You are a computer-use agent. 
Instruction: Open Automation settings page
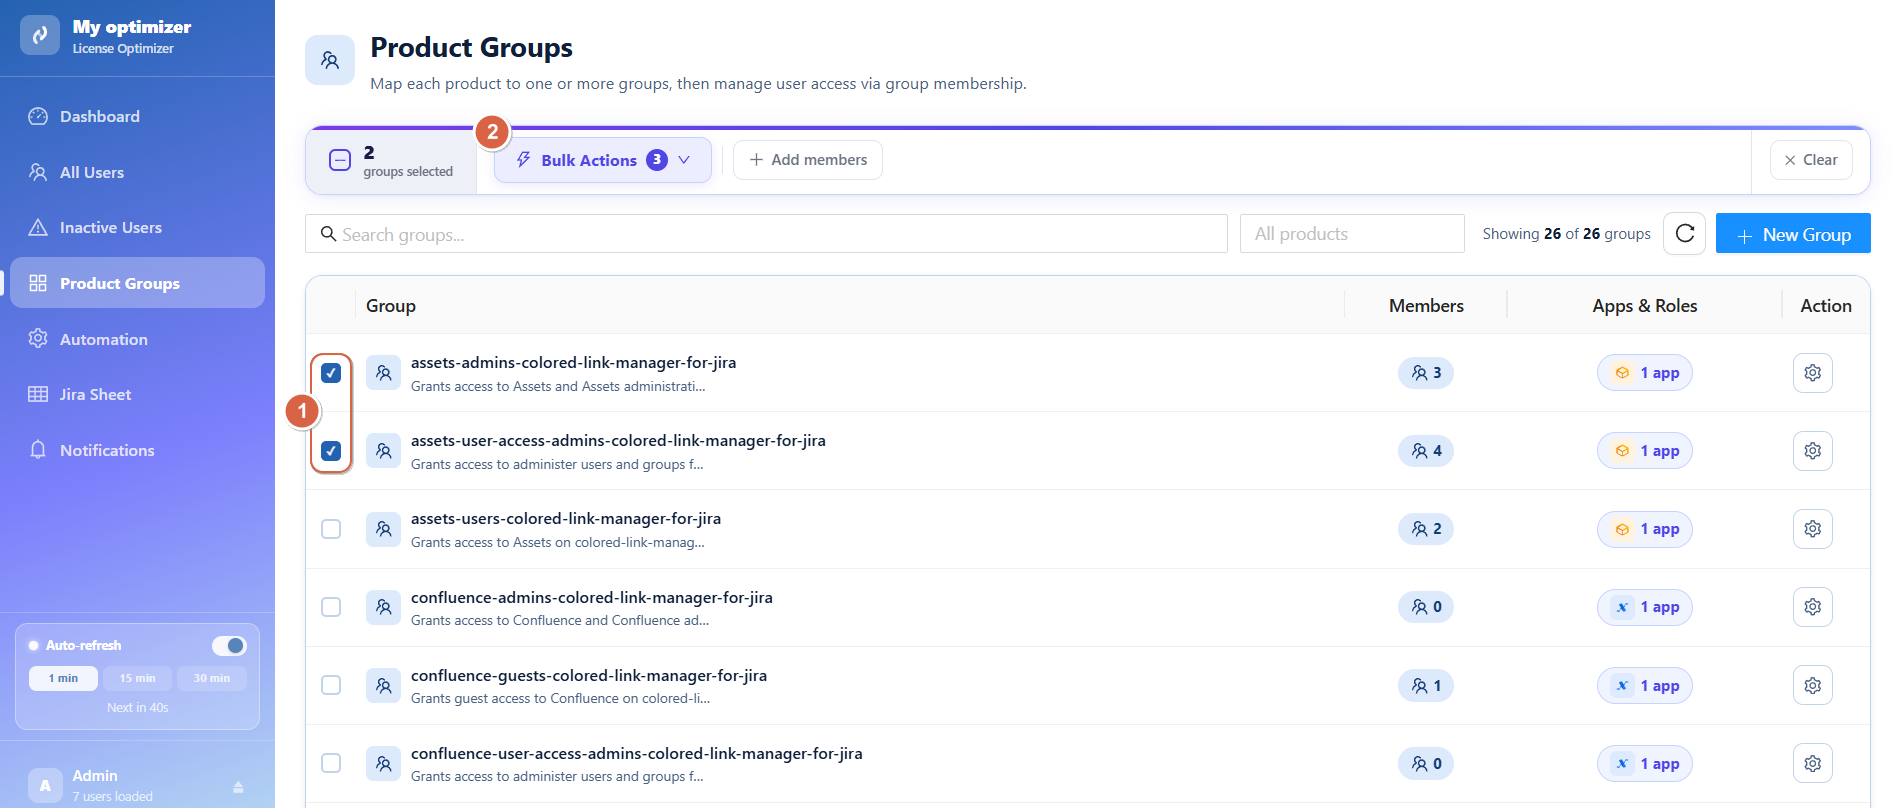137,339
